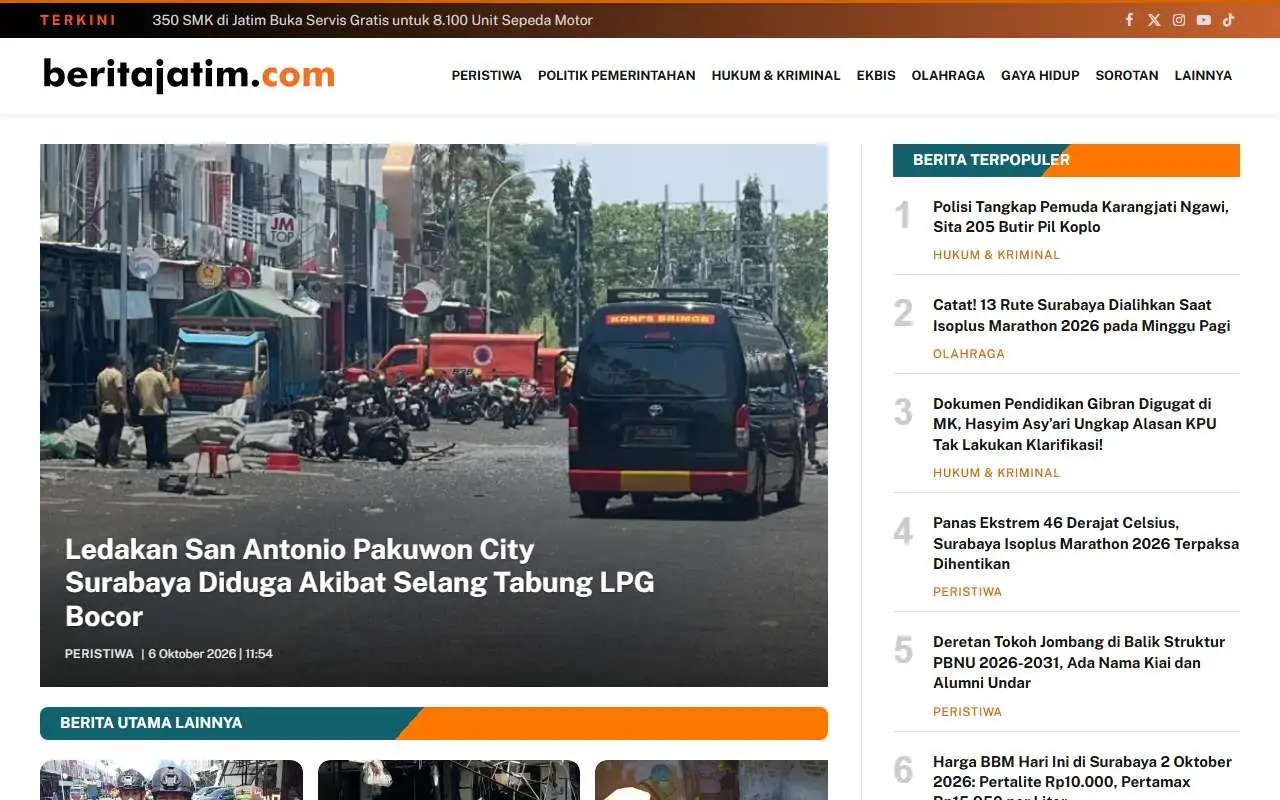The width and height of the screenshot is (1280, 800).
Task: Click PERISTIWA tag under PBNU Jombang story
Action: [967, 712]
